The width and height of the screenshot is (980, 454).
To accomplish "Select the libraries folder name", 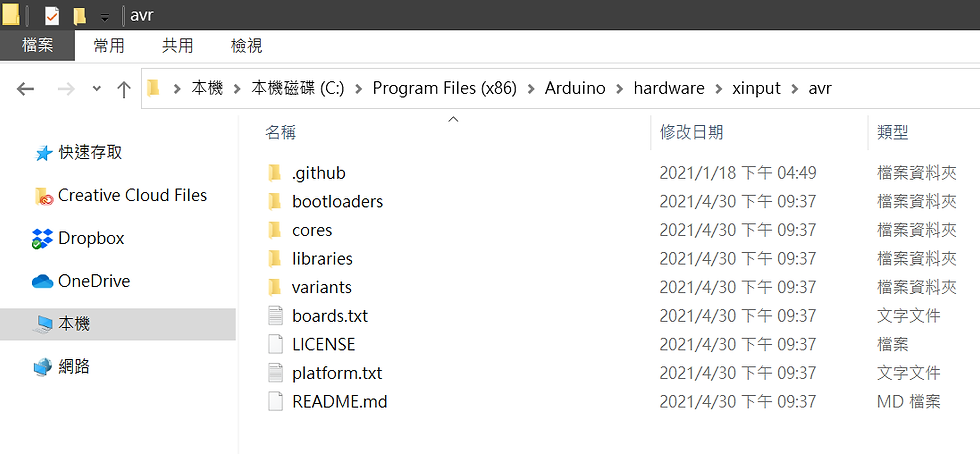I will click(x=322, y=258).
